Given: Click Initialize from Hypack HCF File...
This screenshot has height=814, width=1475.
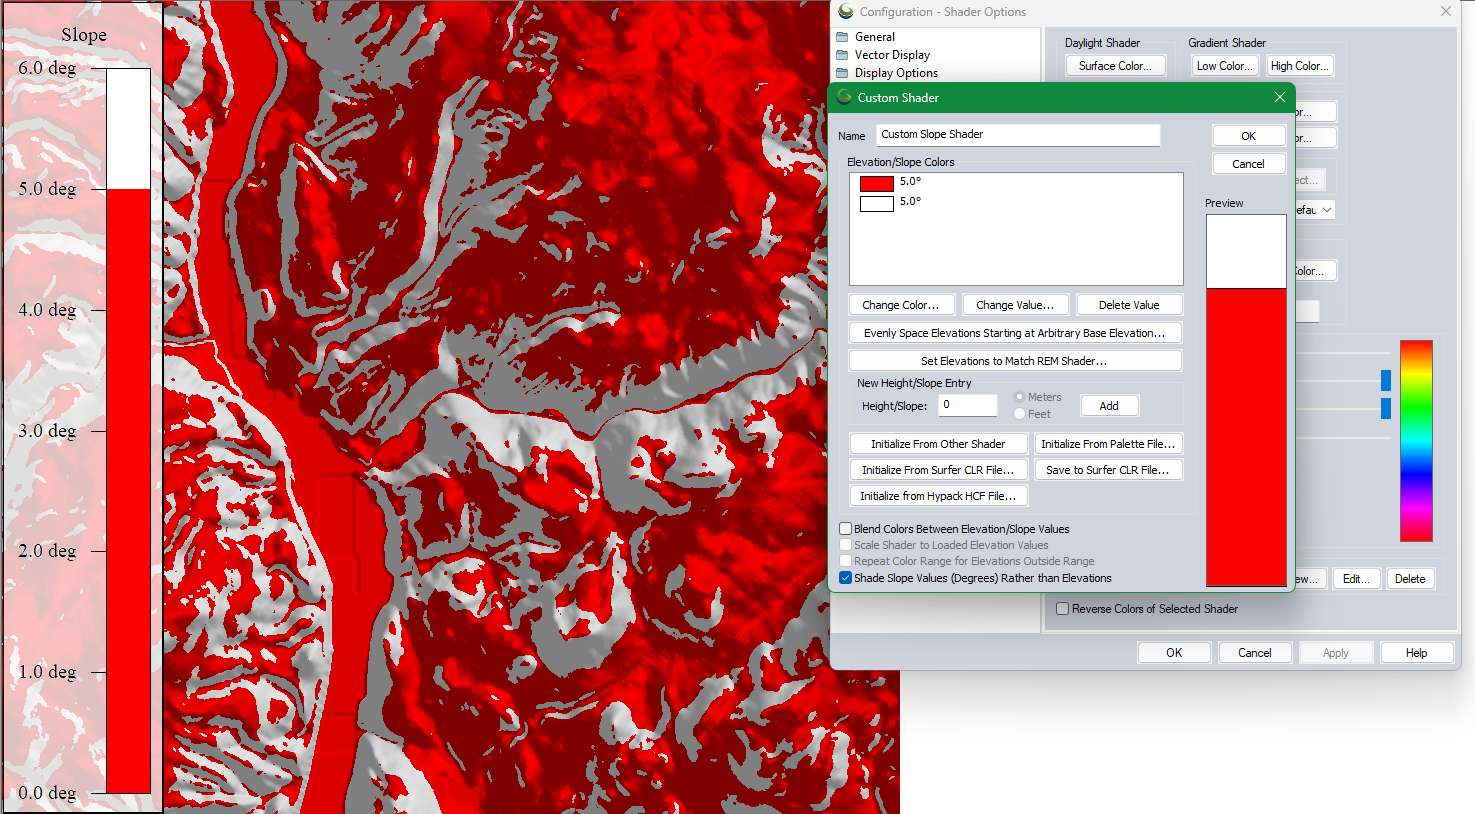Looking at the screenshot, I should tap(938, 496).
